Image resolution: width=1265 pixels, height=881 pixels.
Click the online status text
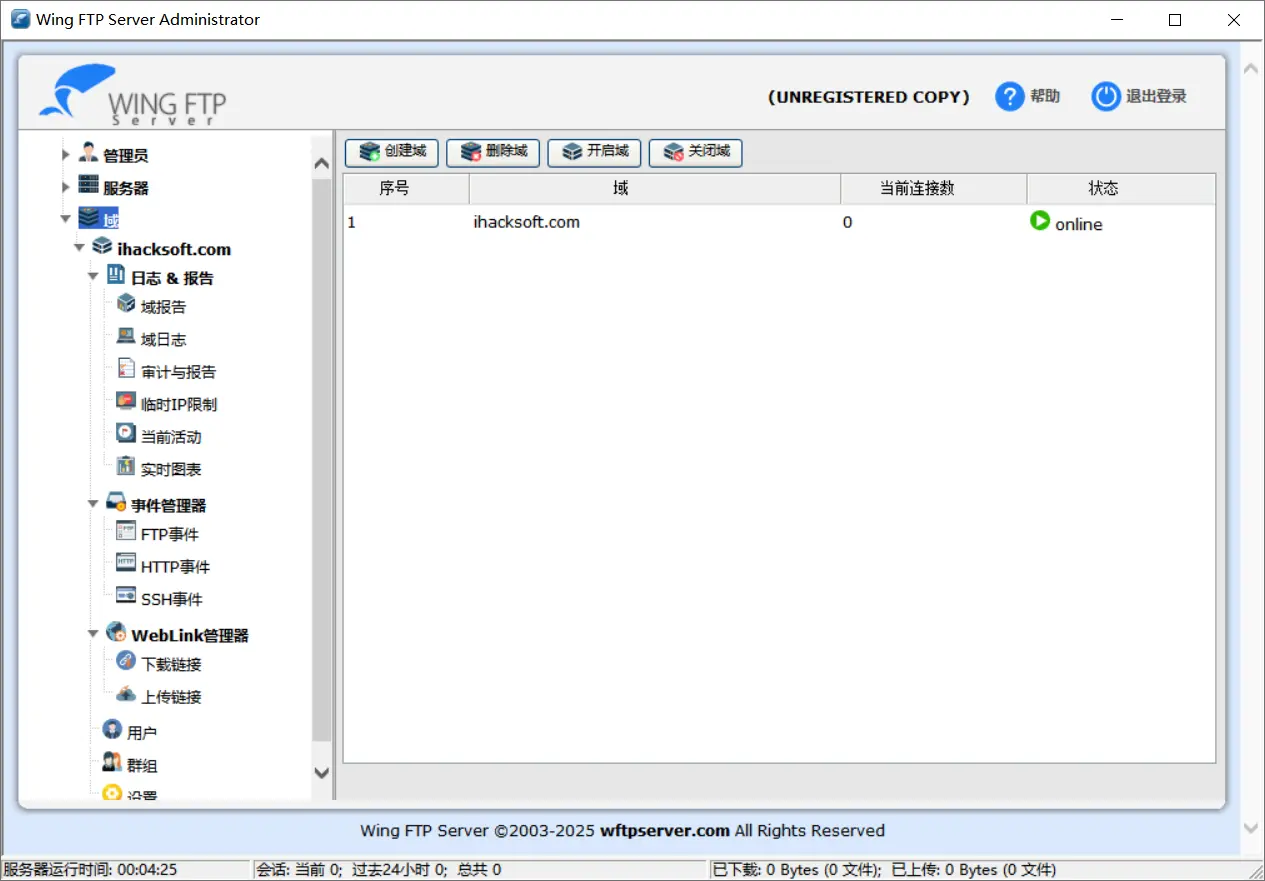coord(1079,224)
